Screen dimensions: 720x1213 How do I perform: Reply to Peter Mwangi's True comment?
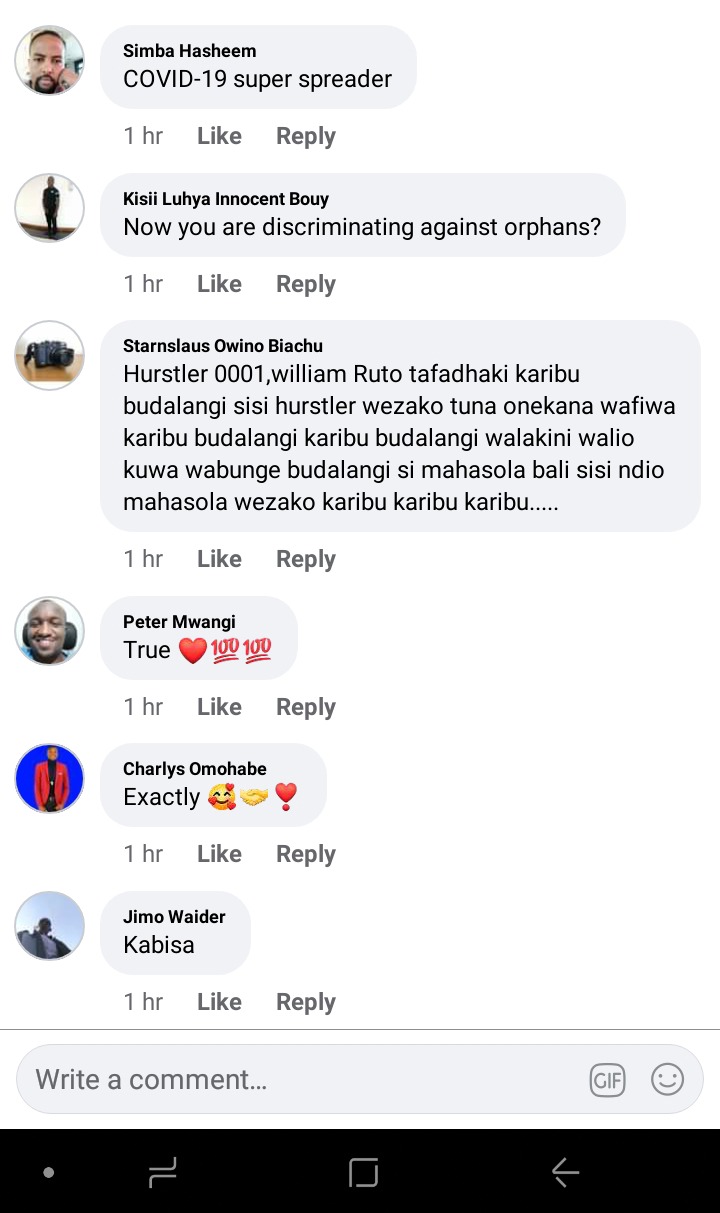point(306,707)
